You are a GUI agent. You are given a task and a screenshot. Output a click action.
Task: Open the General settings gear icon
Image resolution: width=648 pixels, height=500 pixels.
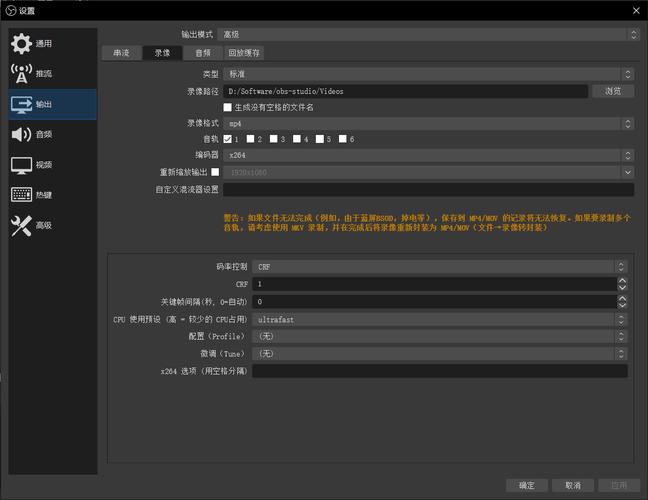(x=21, y=43)
